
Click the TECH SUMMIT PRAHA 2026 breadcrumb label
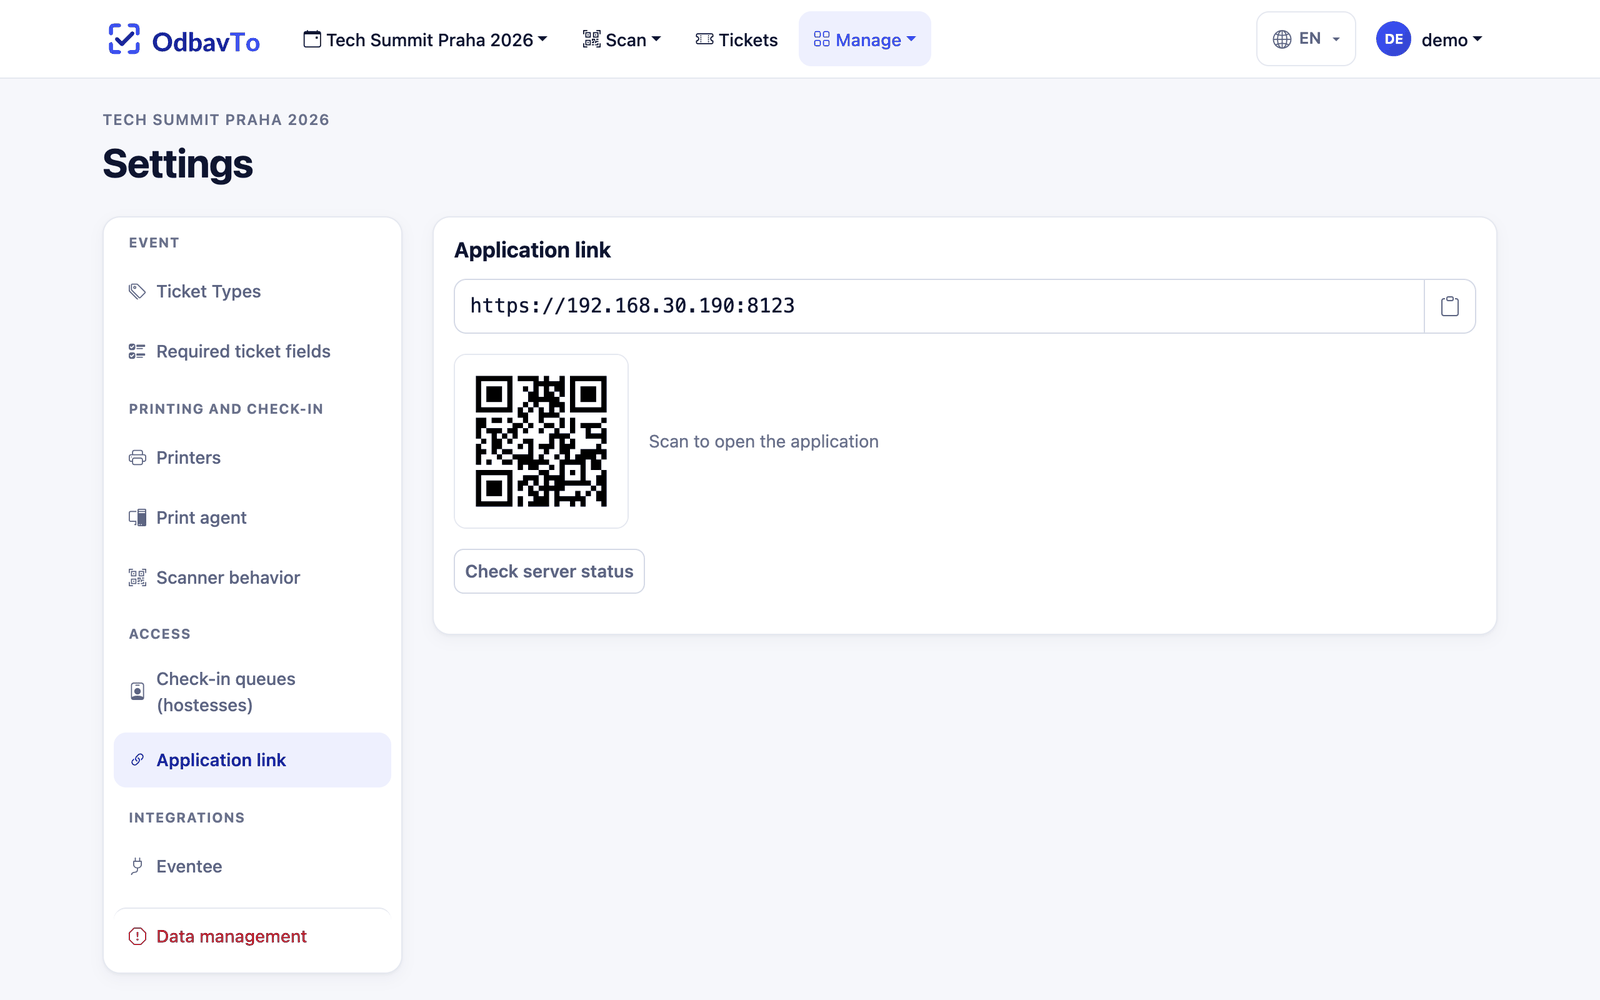(216, 120)
